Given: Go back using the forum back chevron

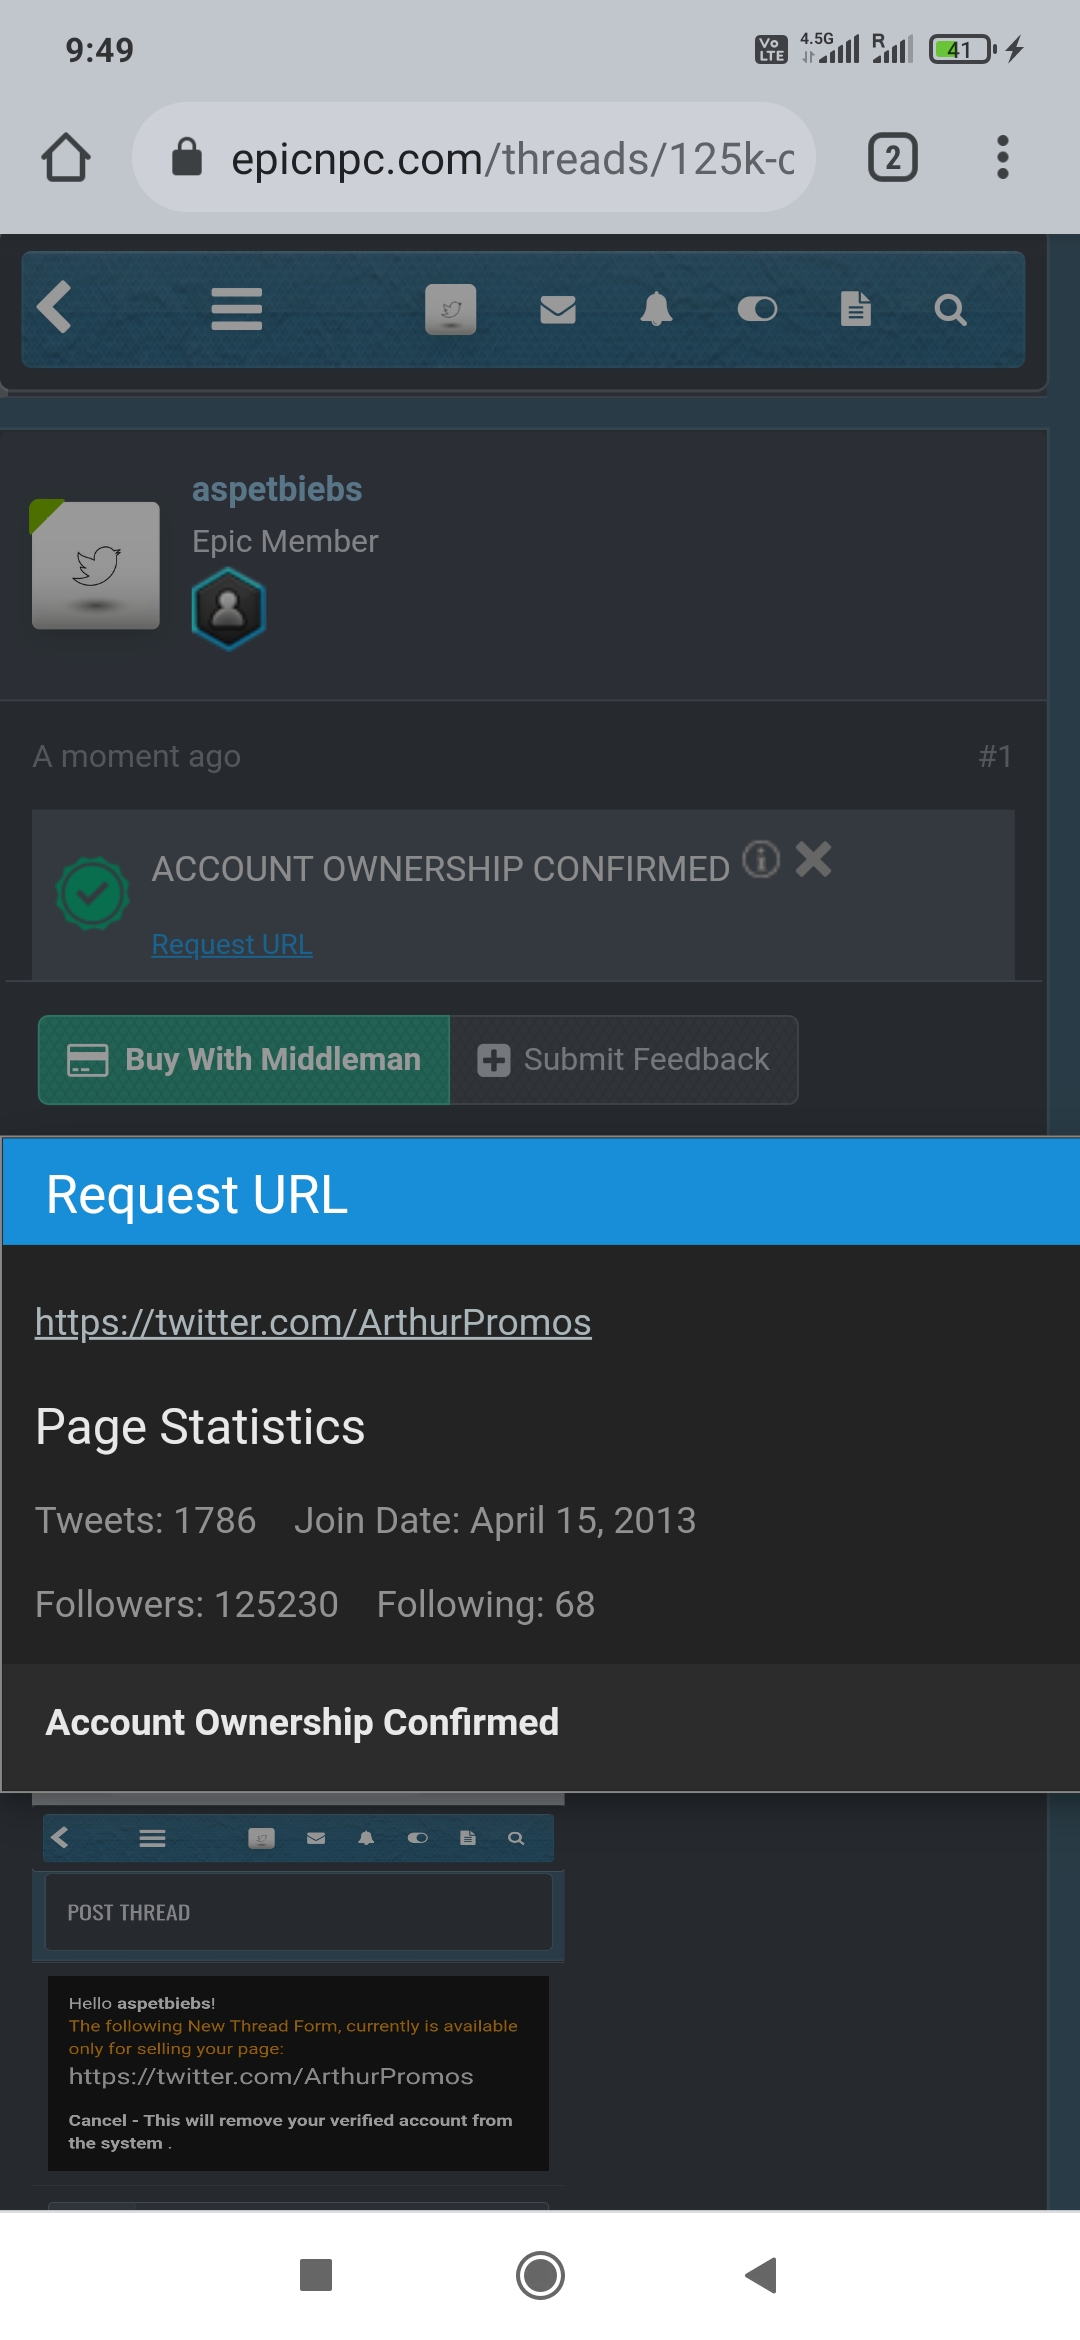Looking at the screenshot, I should [x=55, y=307].
